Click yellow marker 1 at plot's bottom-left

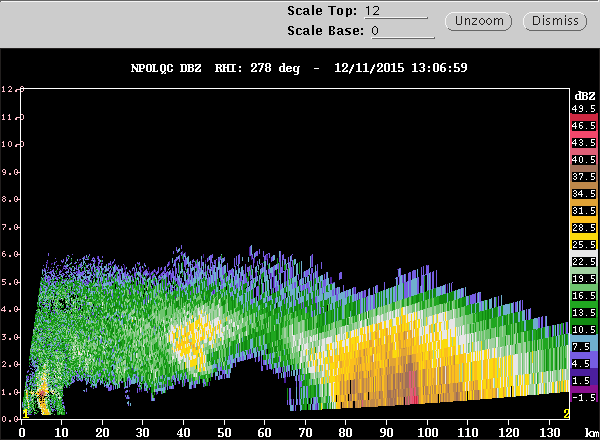coord(25,413)
